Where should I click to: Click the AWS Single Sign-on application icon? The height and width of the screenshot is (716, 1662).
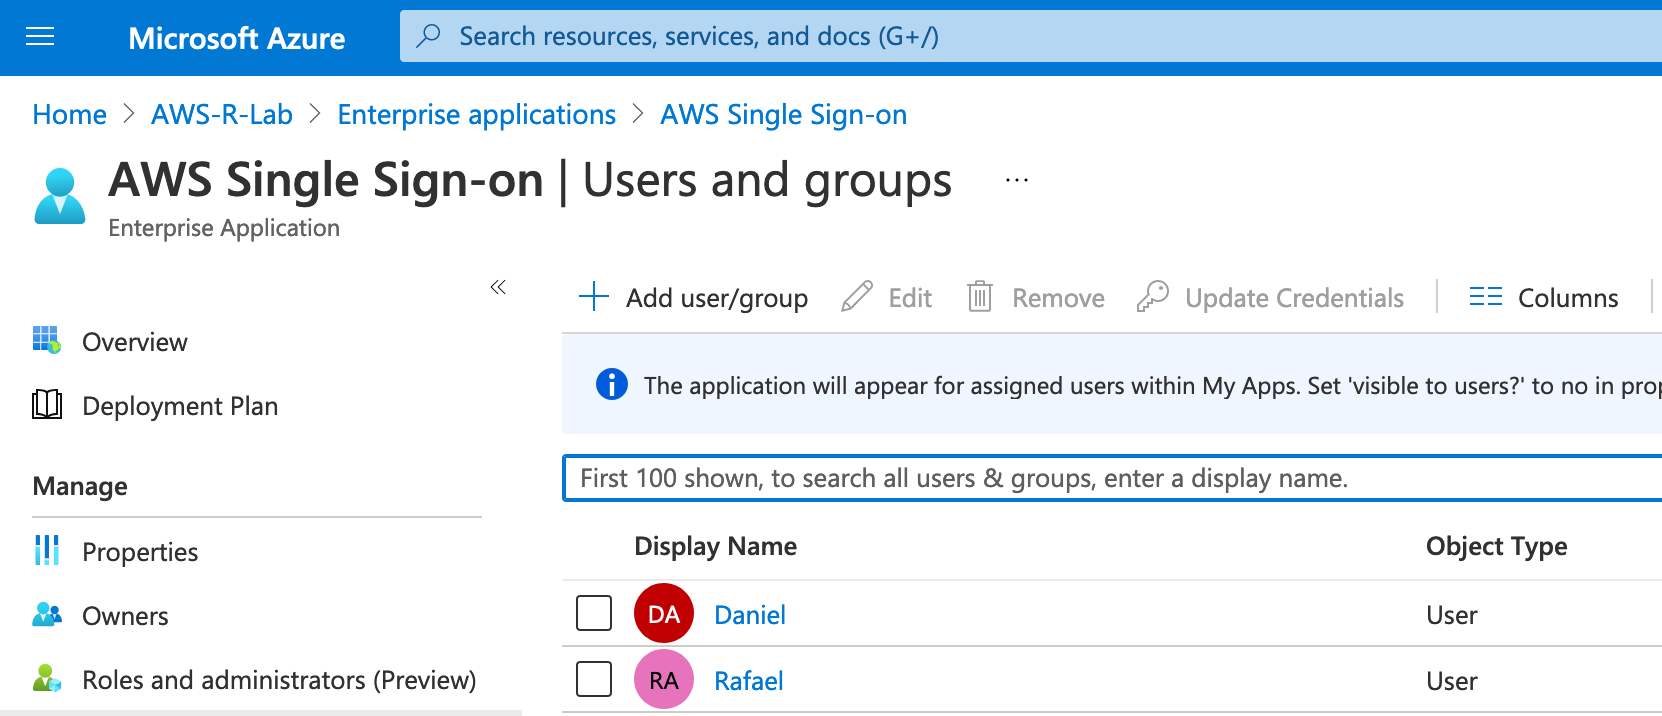click(x=60, y=196)
